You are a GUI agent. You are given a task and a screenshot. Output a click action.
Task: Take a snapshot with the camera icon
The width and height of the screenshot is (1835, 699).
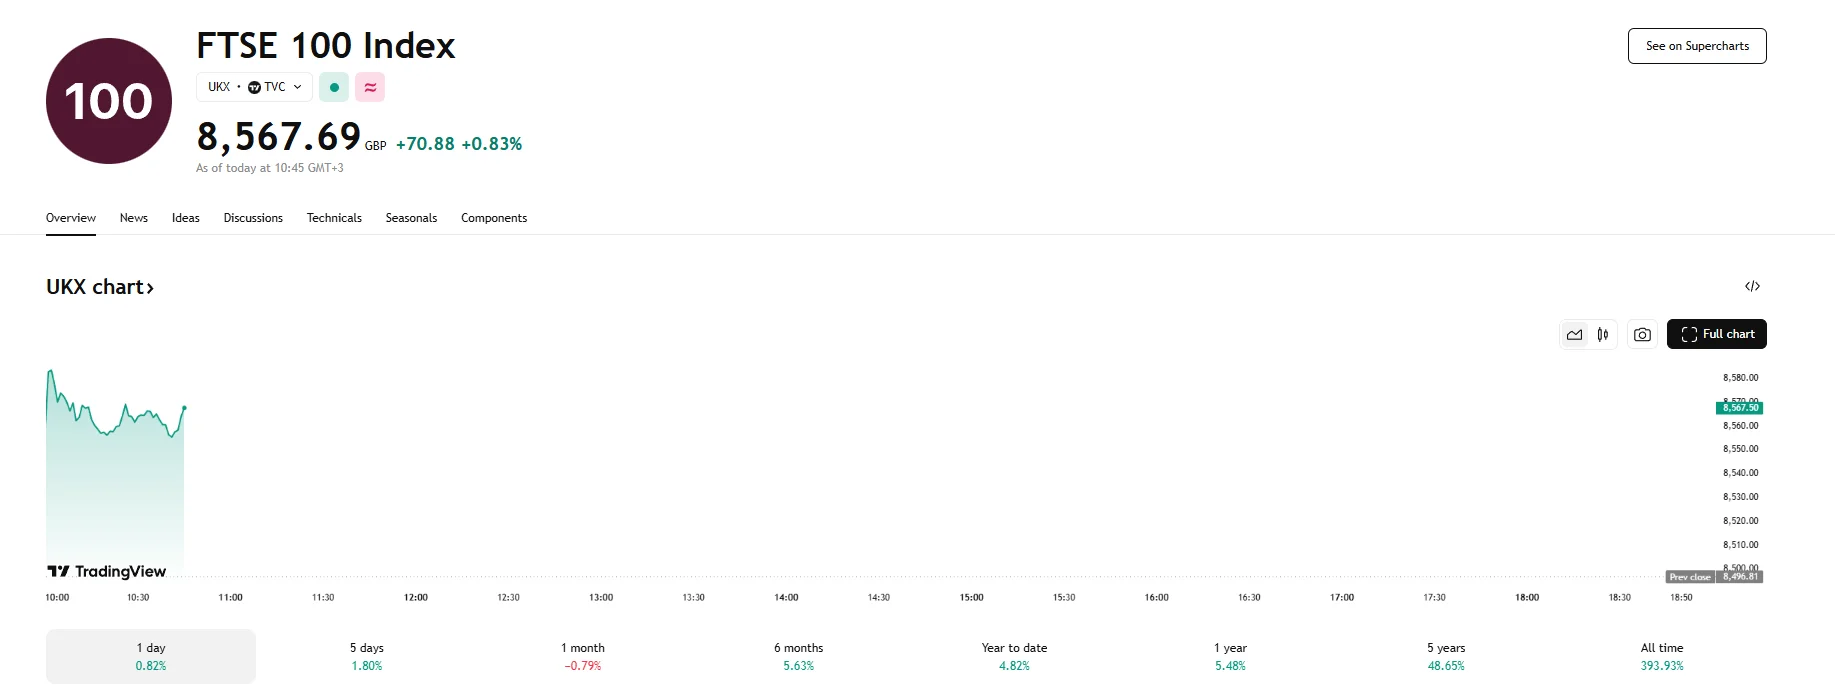pyautogui.click(x=1641, y=334)
